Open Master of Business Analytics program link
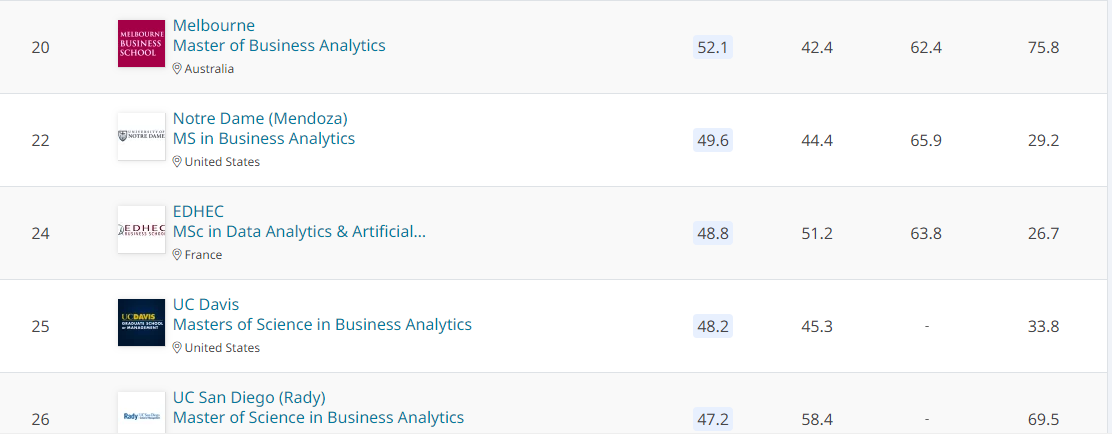The height and width of the screenshot is (437, 1112). coord(279,46)
